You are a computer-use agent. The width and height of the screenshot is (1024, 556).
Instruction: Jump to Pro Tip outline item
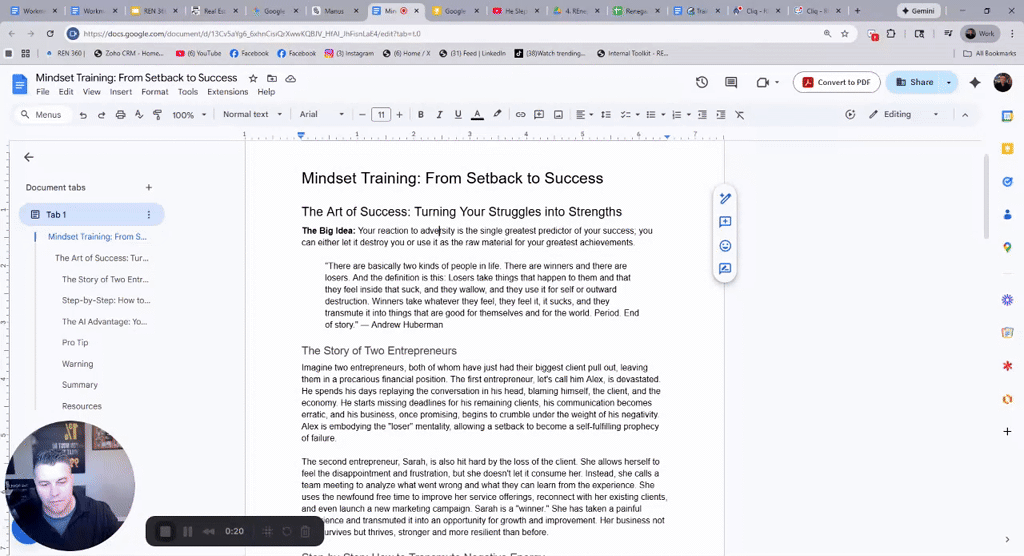click(x=75, y=342)
